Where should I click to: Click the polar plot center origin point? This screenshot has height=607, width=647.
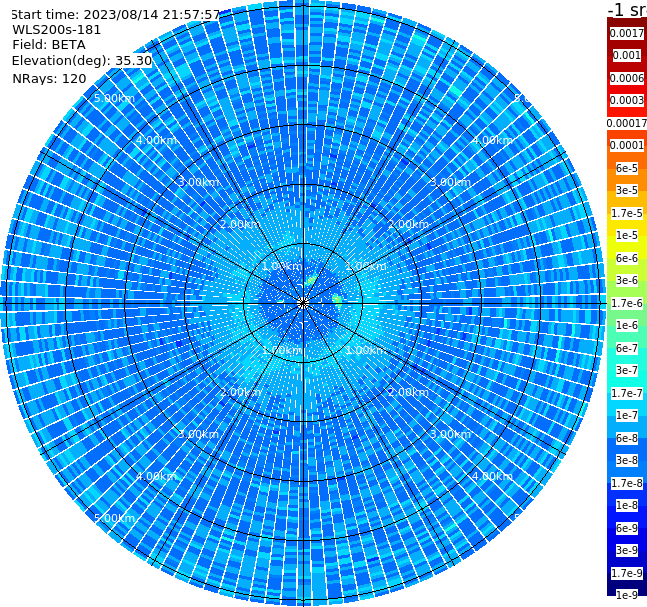(303, 303)
